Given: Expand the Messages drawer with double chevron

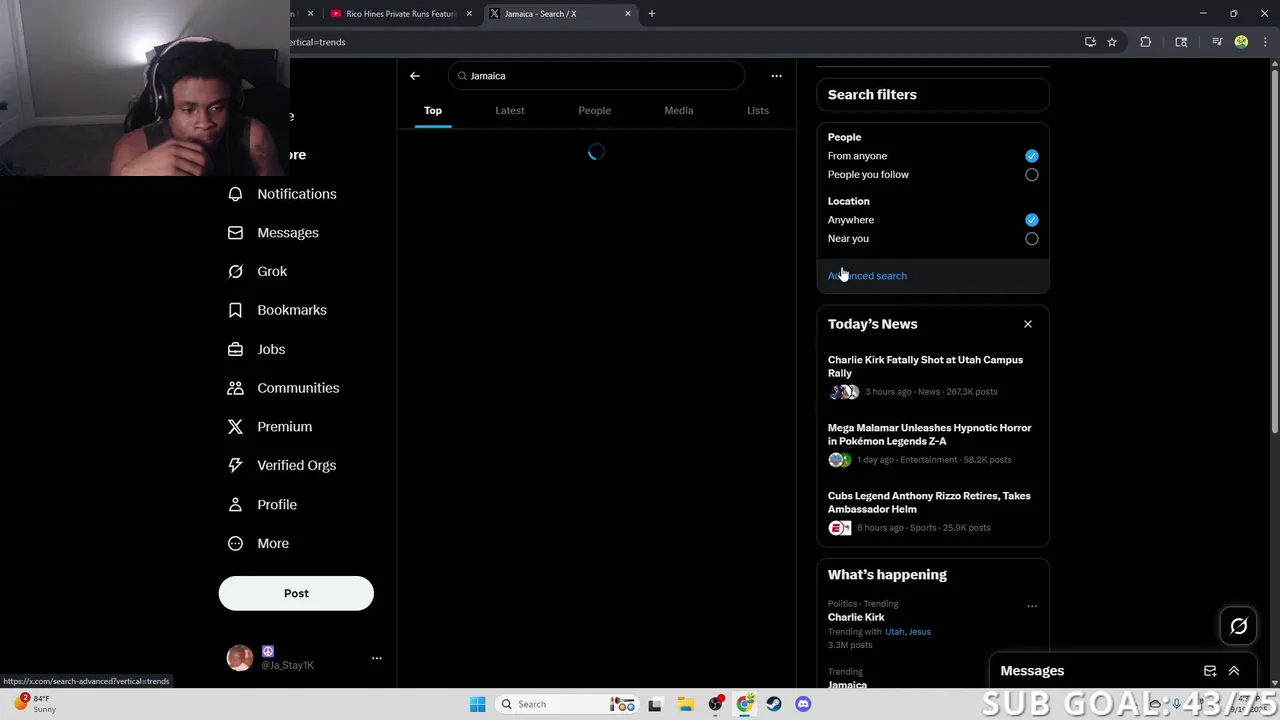Looking at the screenshot, I should tap(1234, 671).
